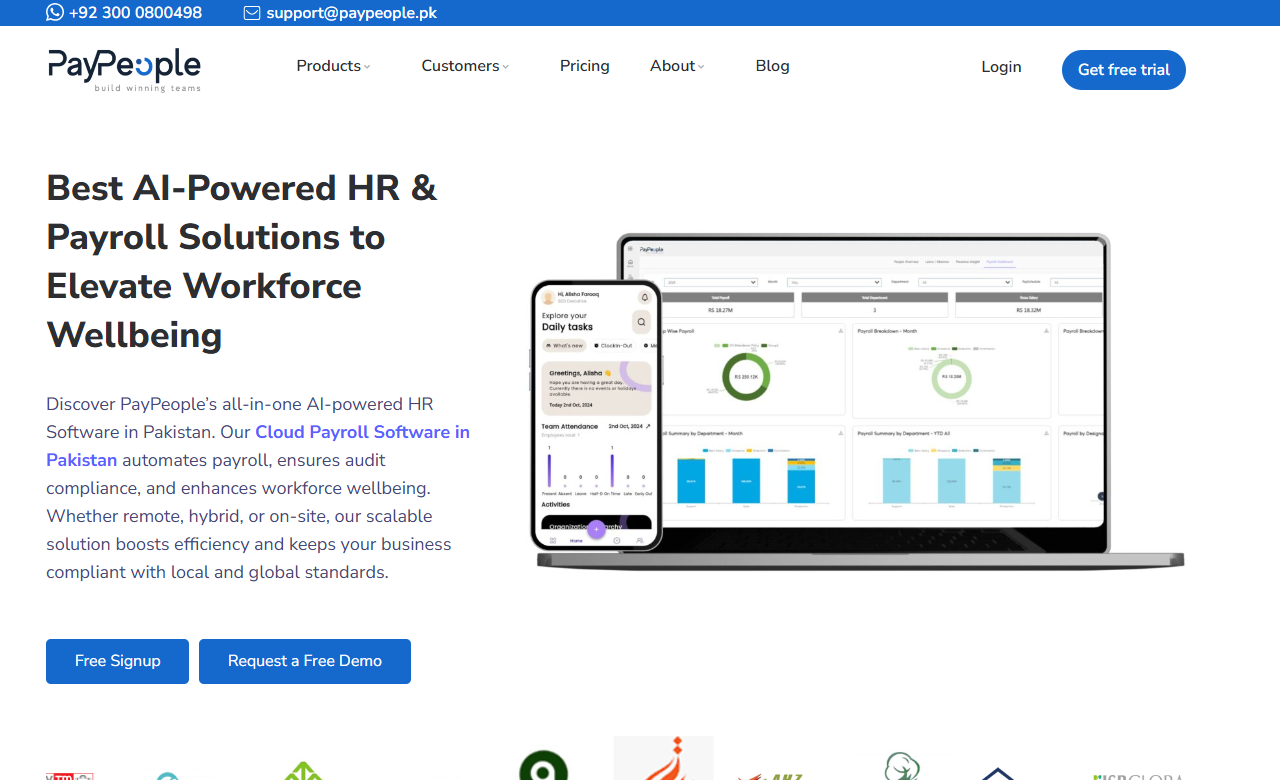
Task: Toggle the What's new filter chip
Action: pos(566,345)
